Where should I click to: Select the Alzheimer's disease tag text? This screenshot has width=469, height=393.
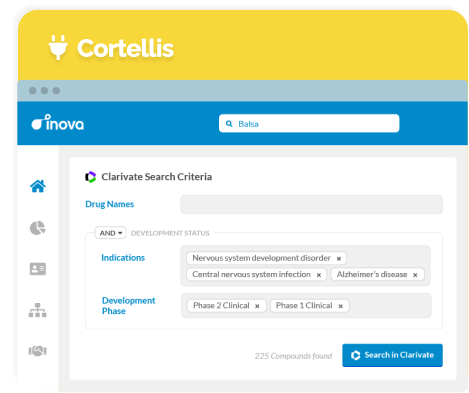coord(372,274)
